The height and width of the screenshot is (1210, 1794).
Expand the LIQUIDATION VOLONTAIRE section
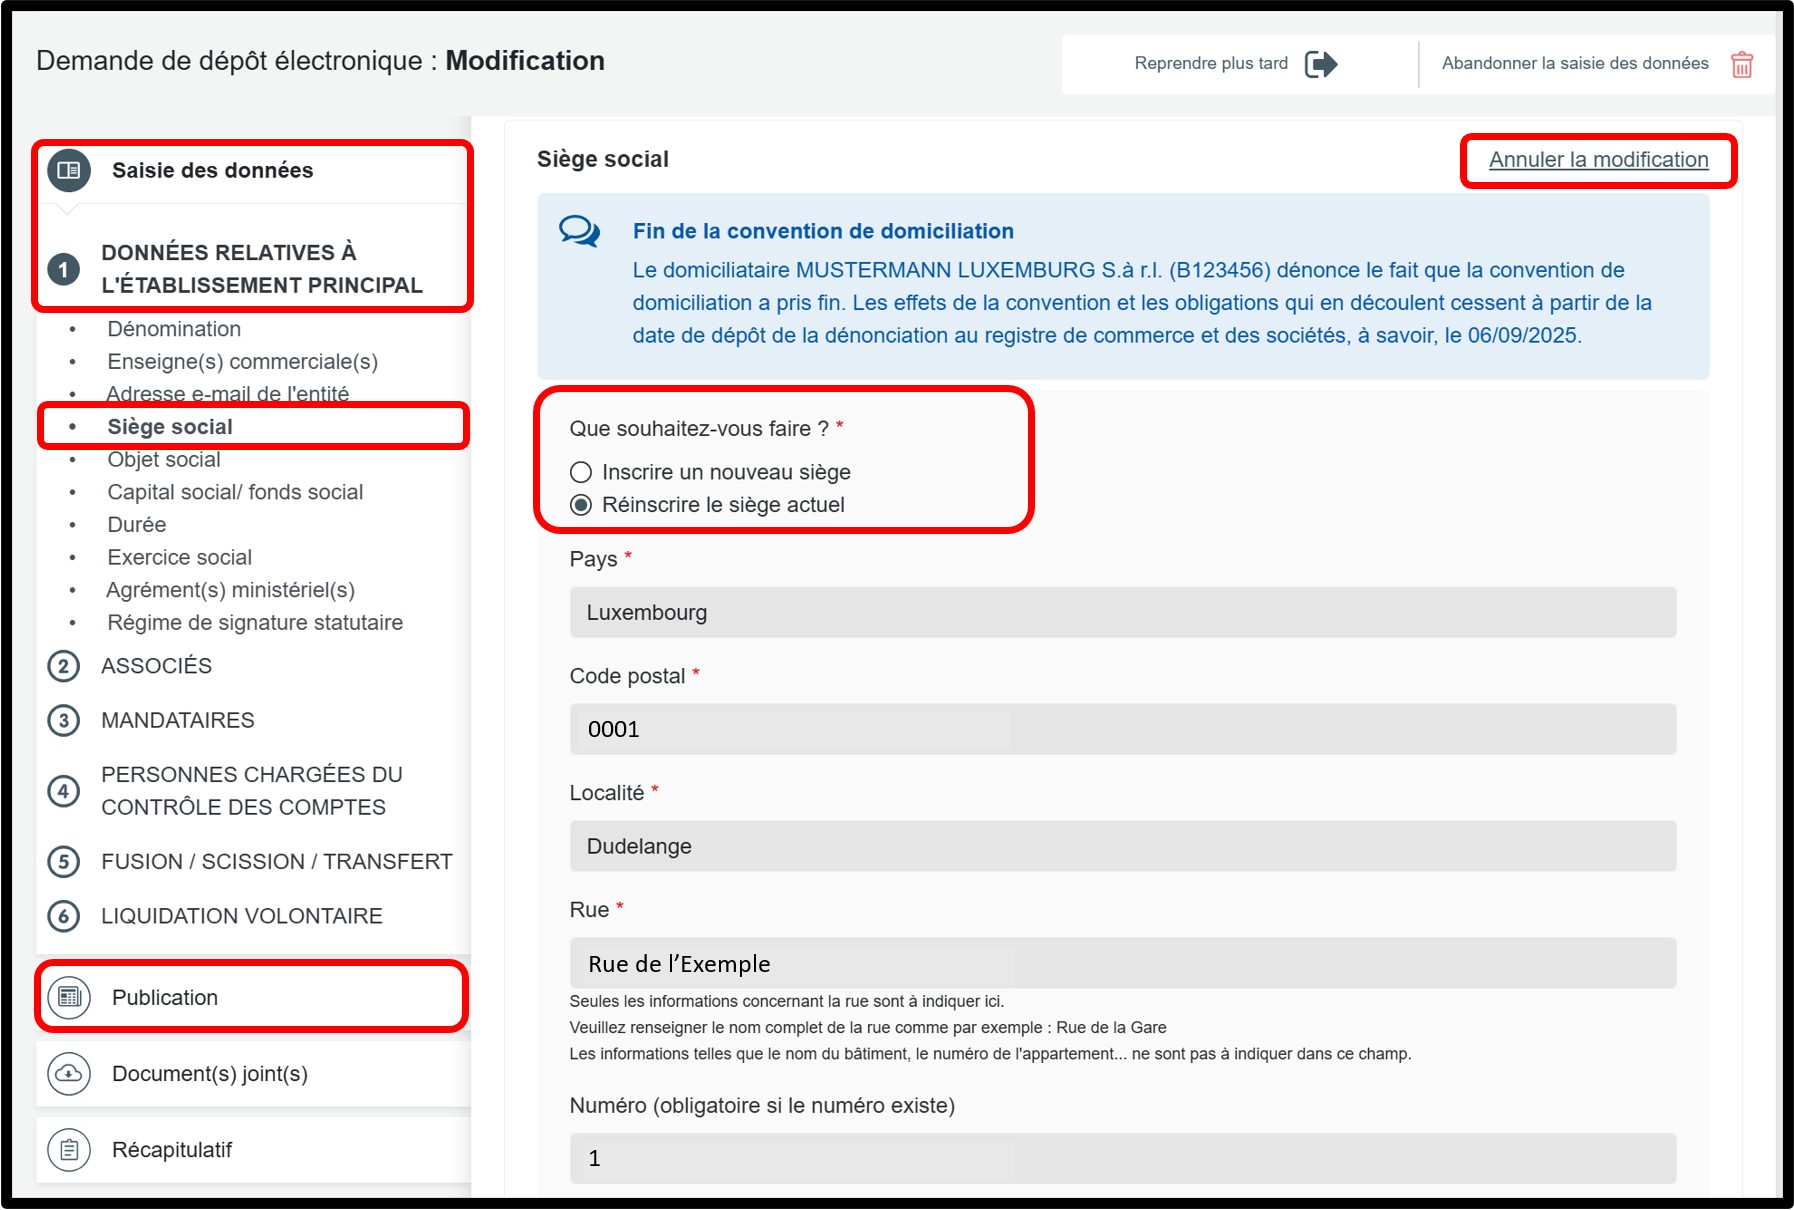241,916
